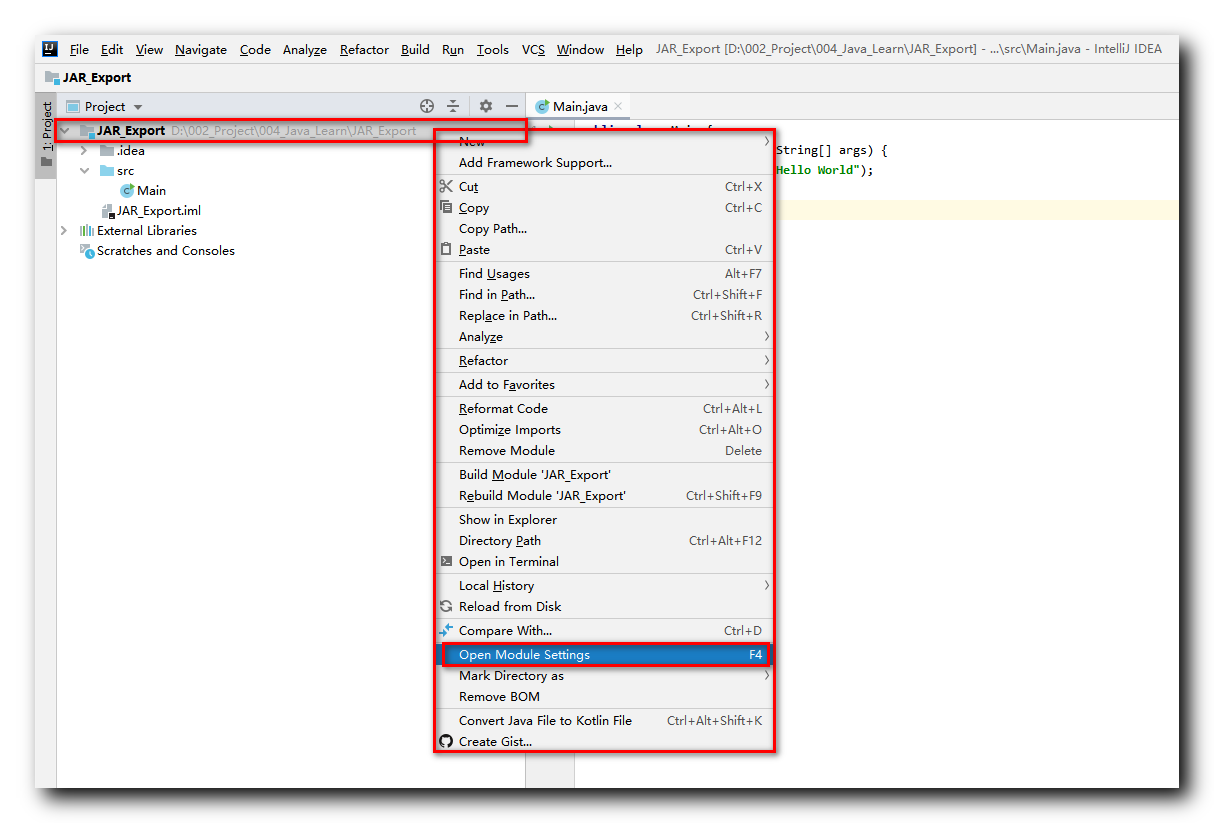The image size is (1214, 823).
Task: Open the Help menu
Action: (x=629, y=49)
